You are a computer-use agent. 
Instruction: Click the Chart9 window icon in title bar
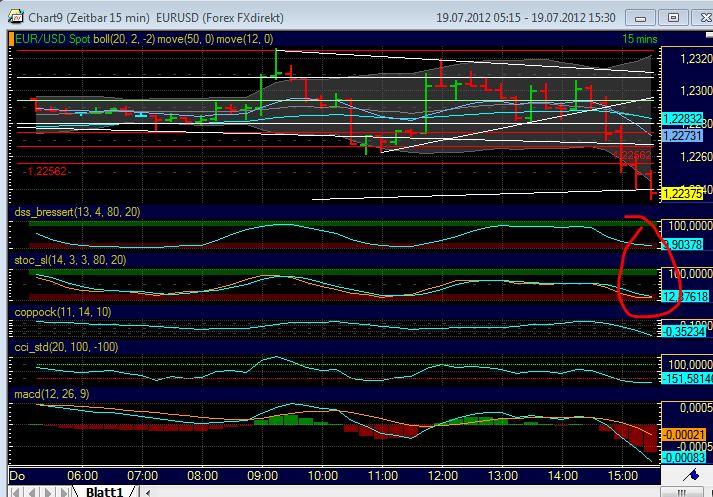click(15, 17)
